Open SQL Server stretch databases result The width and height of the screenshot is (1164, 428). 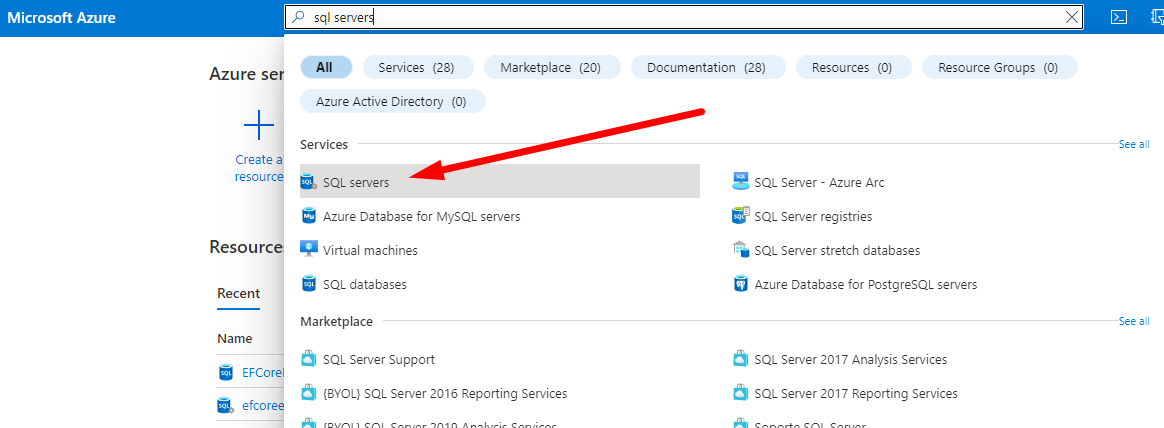836,250
